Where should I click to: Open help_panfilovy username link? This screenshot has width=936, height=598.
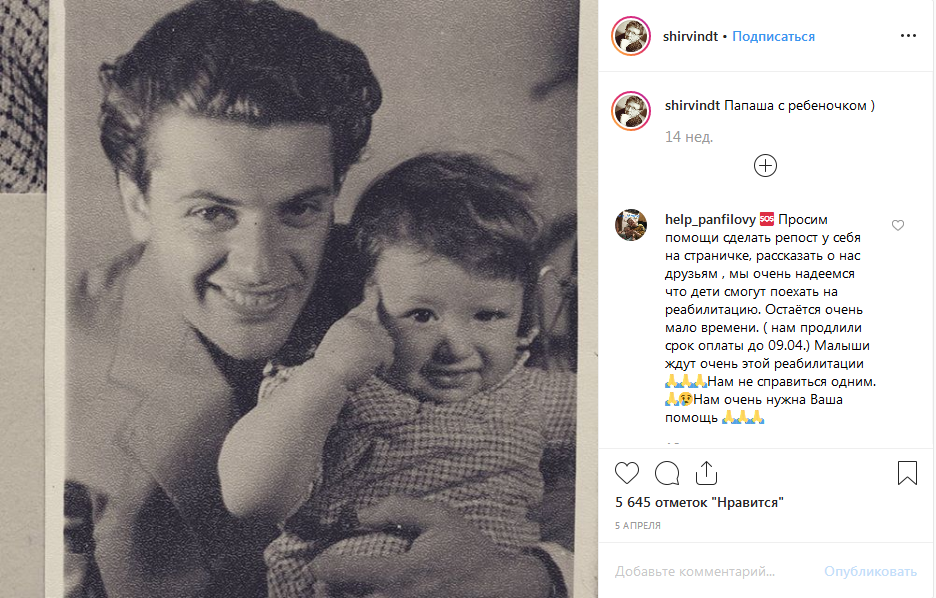point(710,219)
